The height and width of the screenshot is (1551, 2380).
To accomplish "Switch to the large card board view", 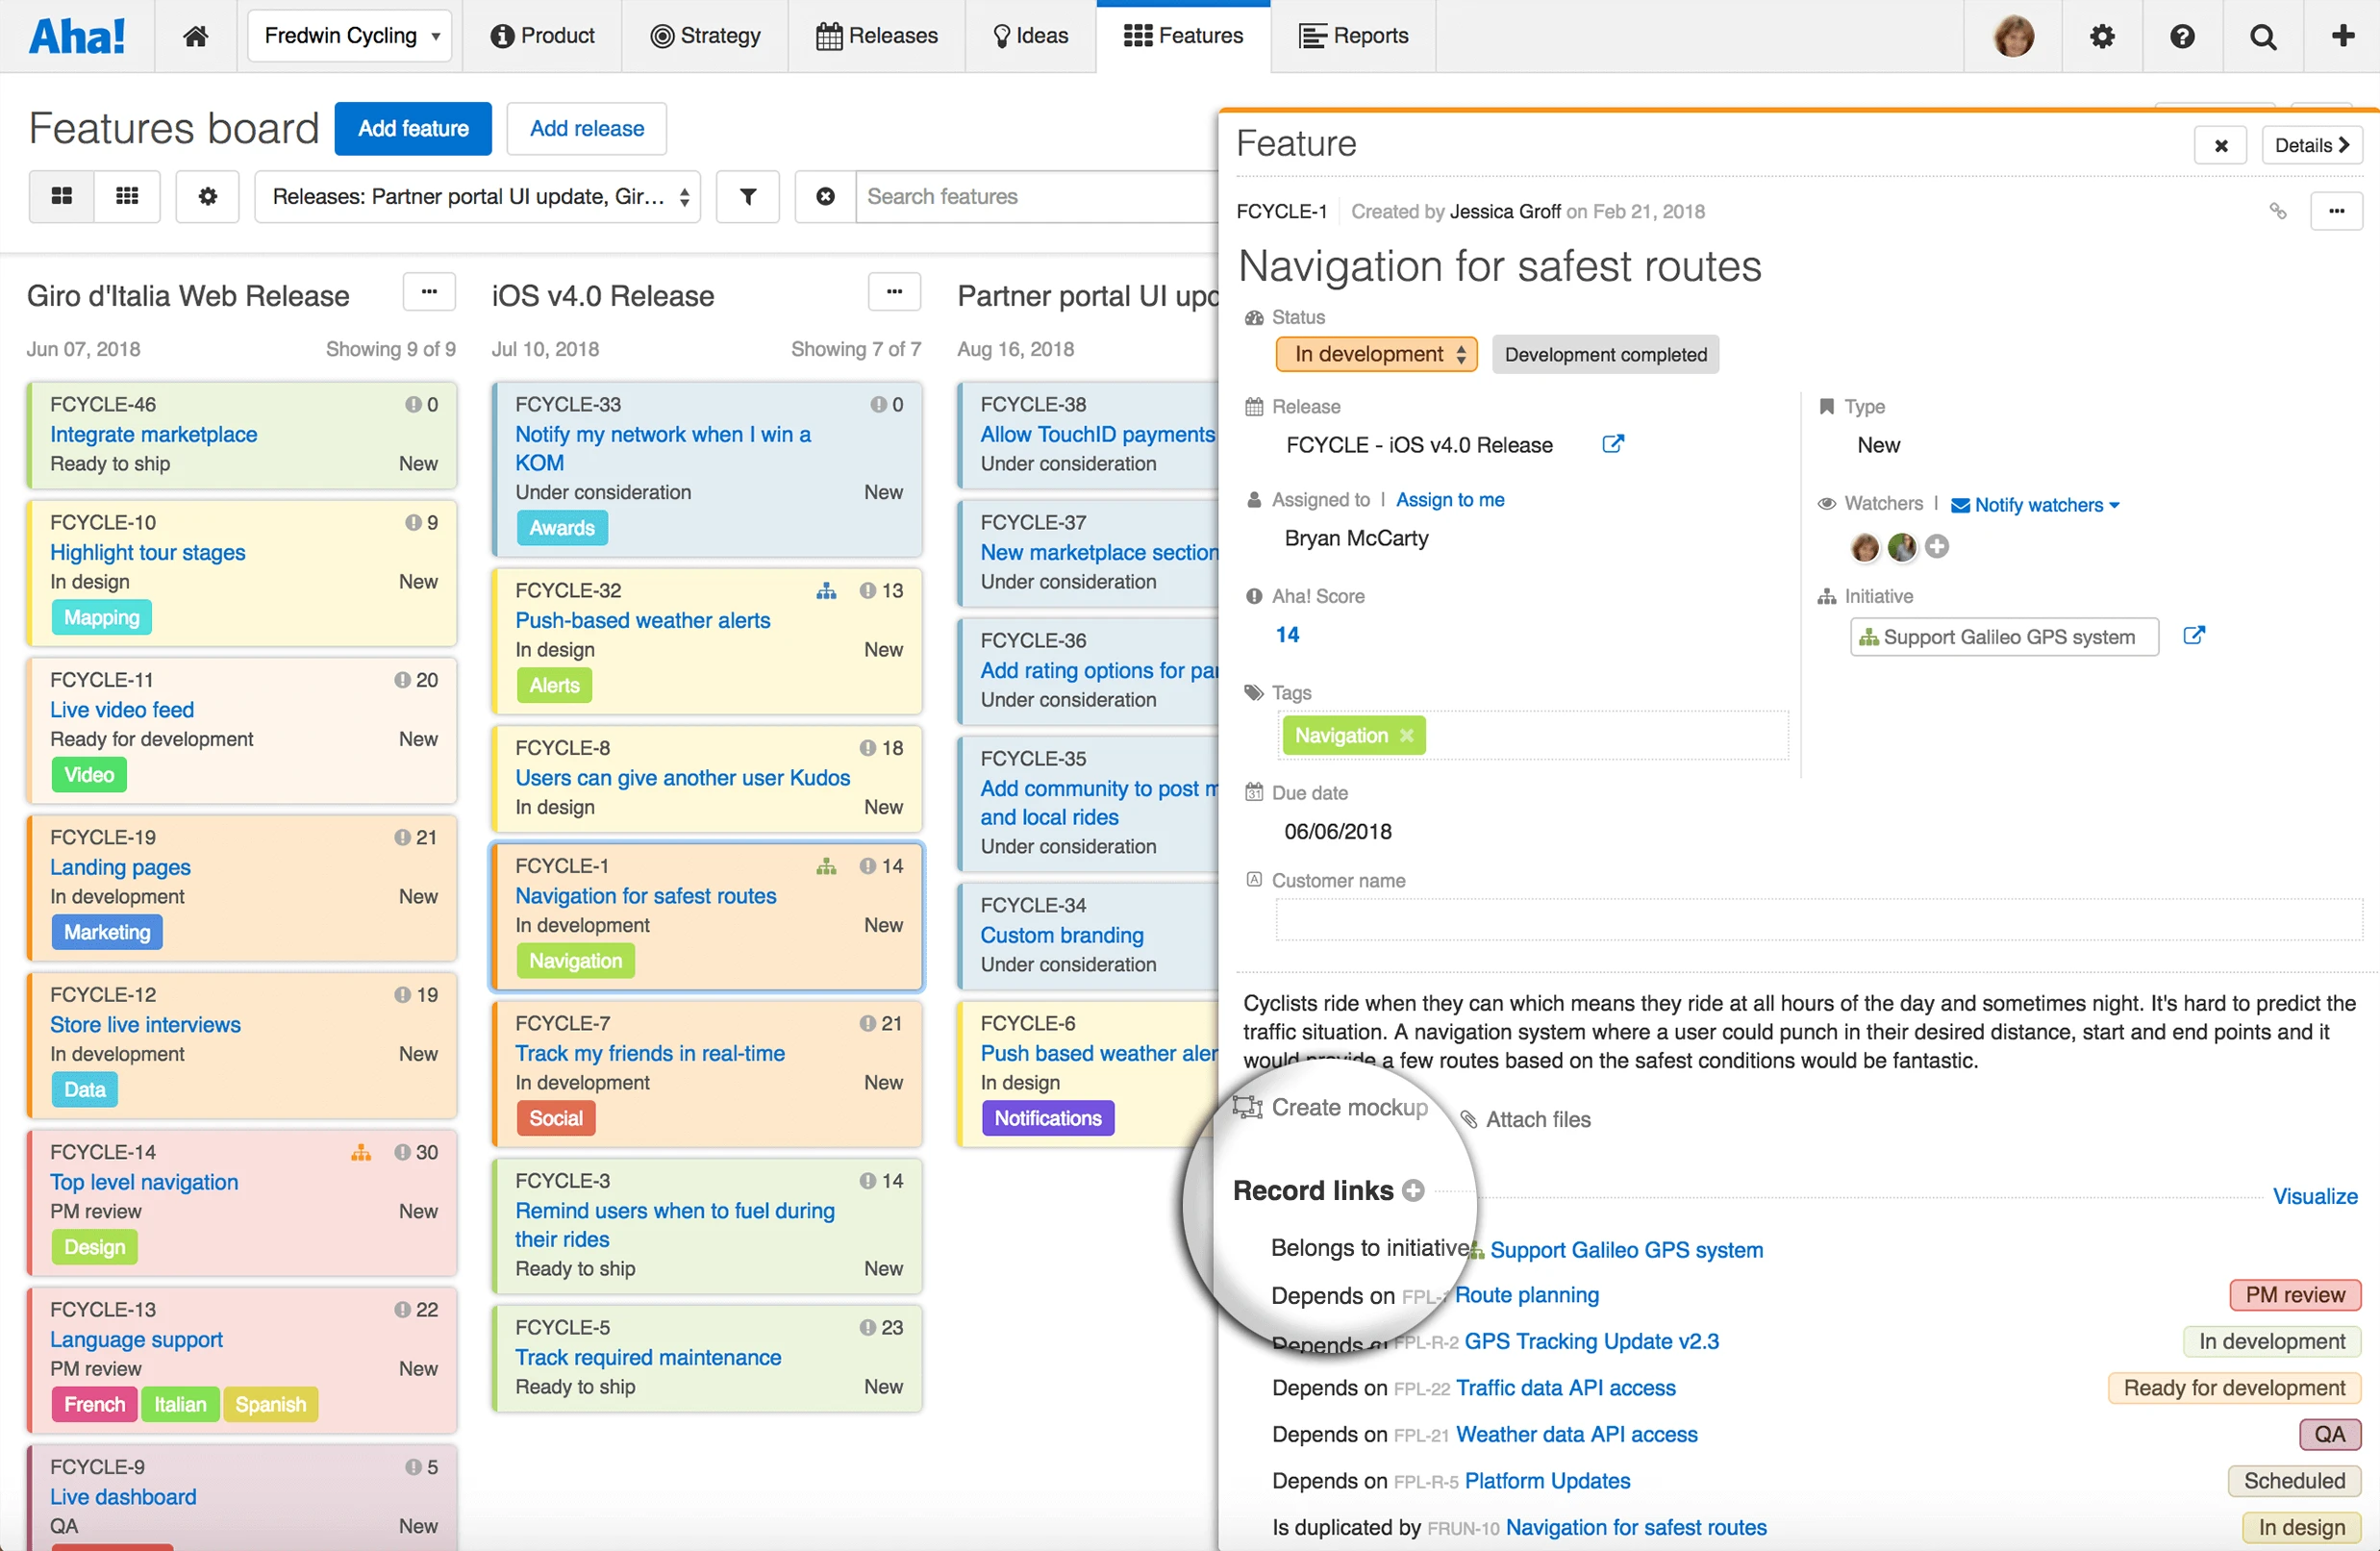I will 62,196.
